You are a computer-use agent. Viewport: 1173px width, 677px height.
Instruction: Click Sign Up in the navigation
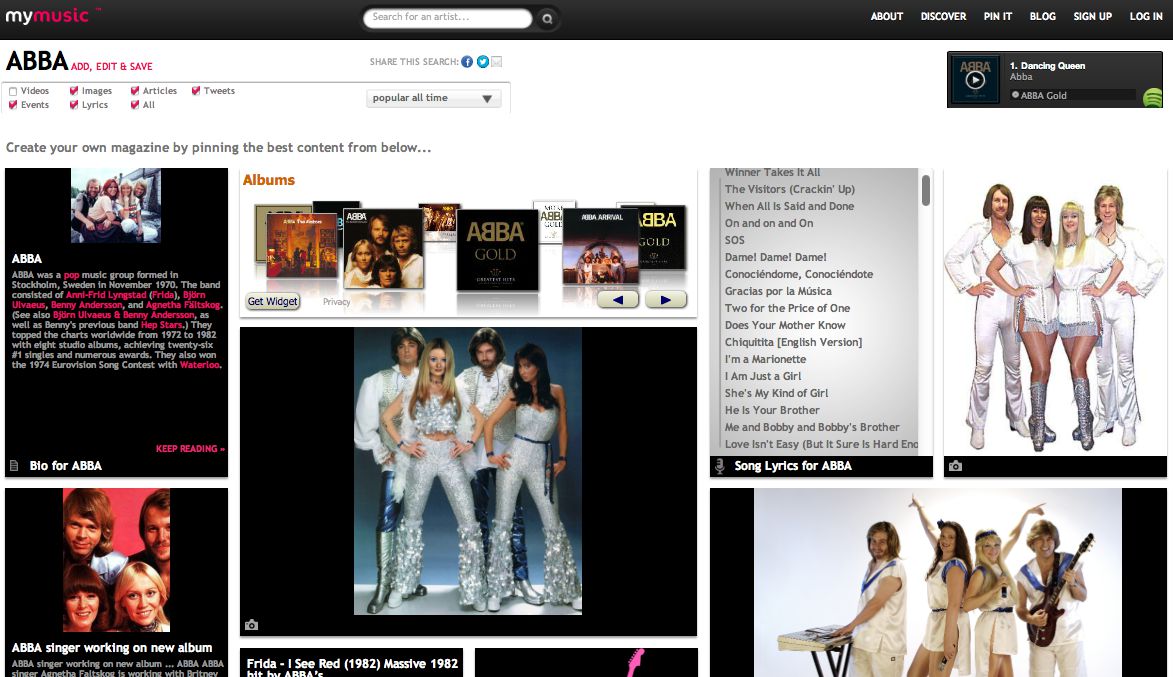1092,16
